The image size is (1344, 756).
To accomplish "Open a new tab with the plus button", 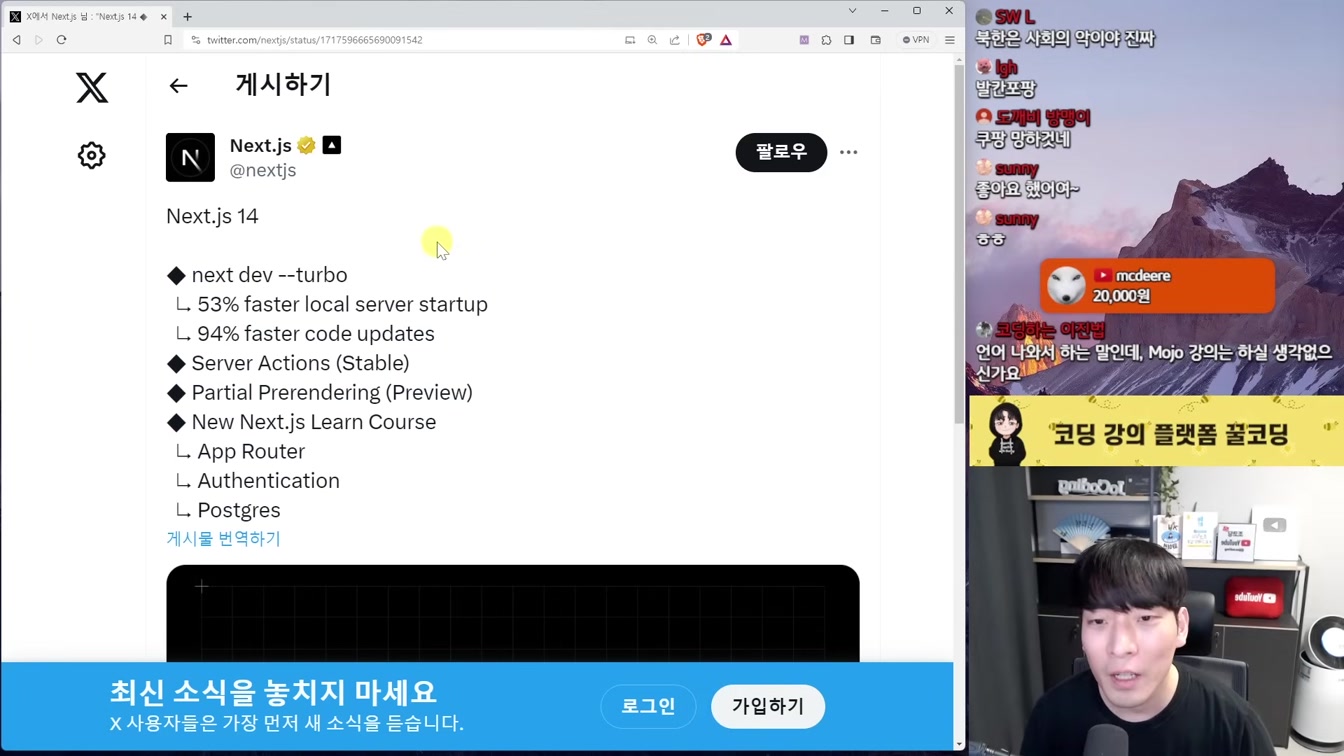I will click(187, 16).
